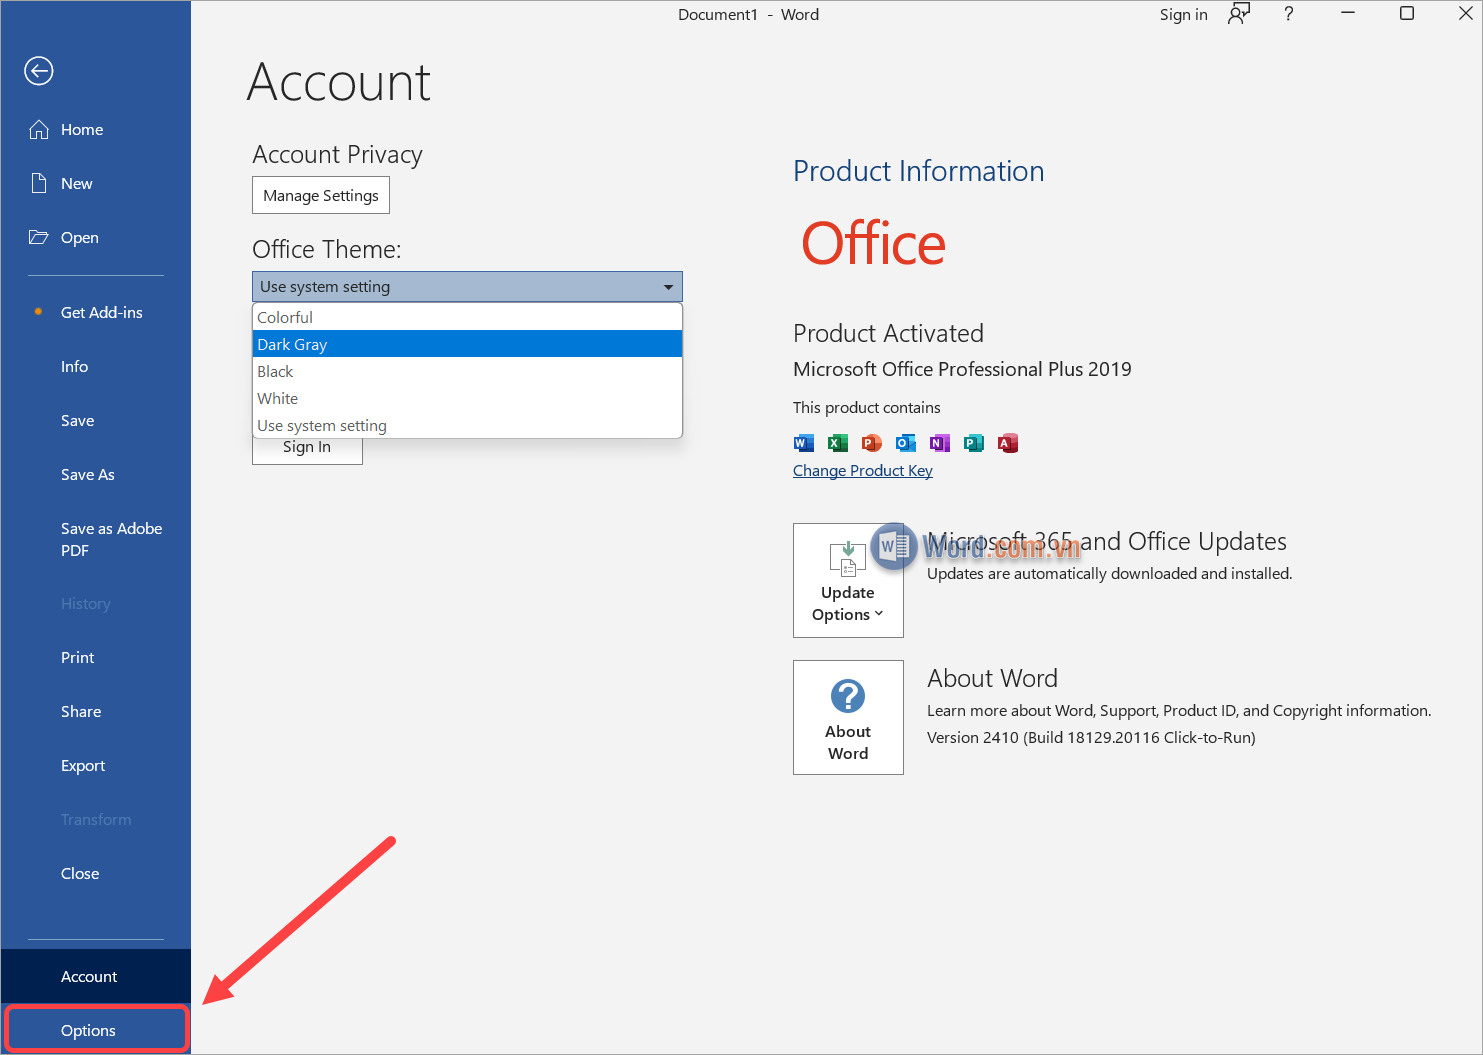Click the Word app icon under product contains
1483x1055 pixels.
pos(804,443)
